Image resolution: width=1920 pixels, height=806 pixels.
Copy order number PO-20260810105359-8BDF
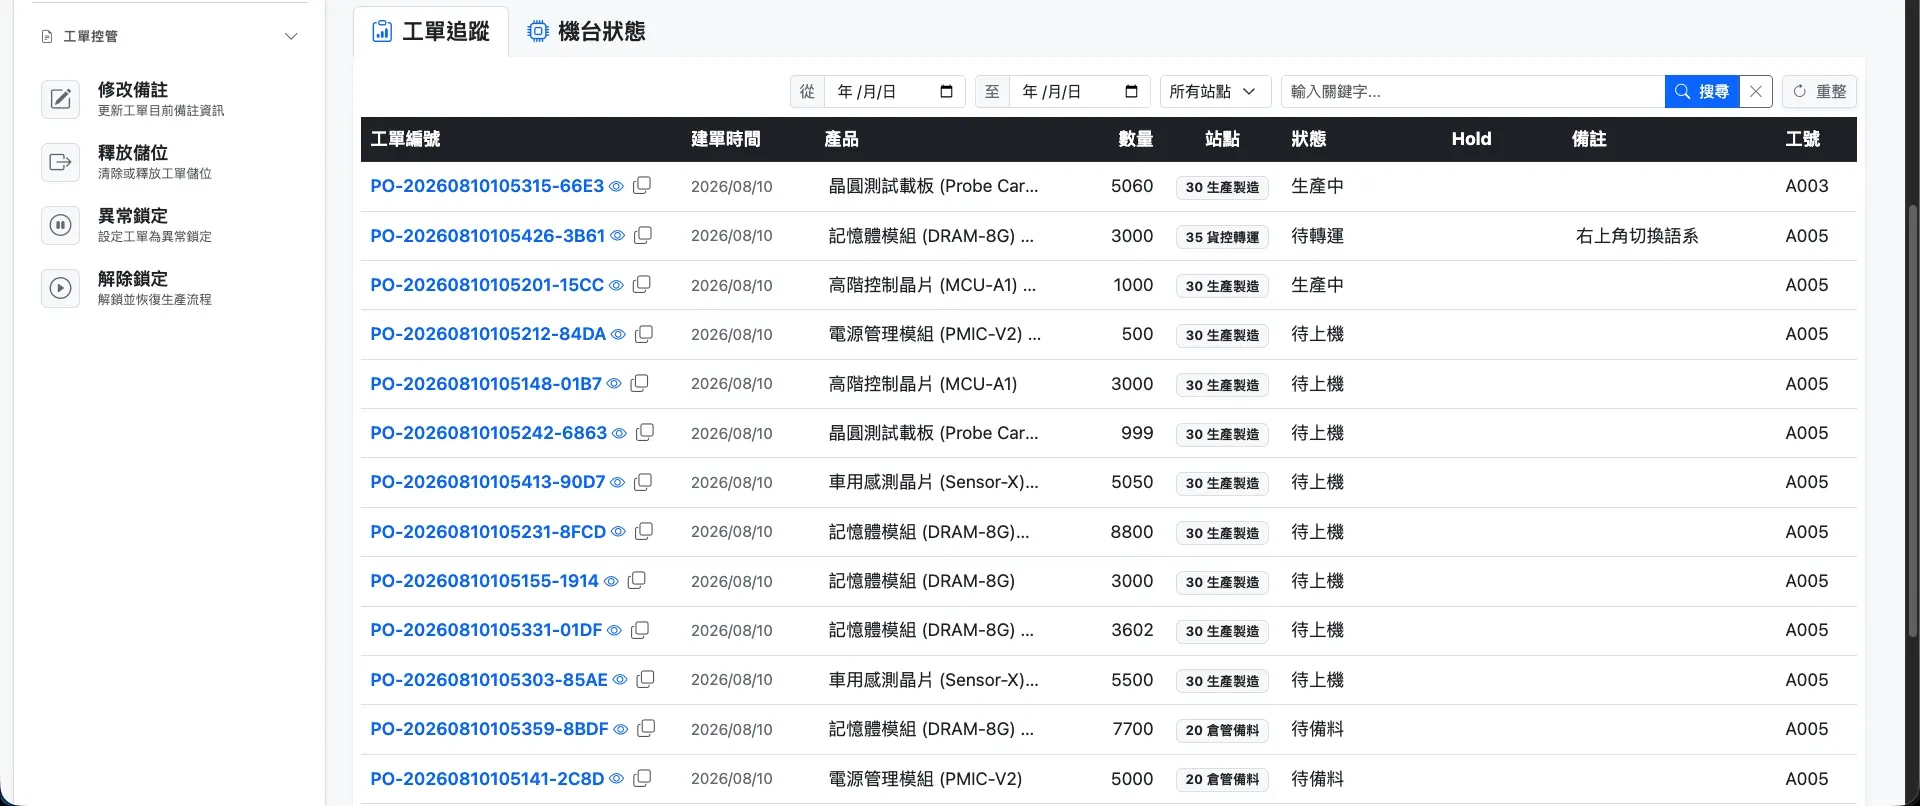pos(646,728)
